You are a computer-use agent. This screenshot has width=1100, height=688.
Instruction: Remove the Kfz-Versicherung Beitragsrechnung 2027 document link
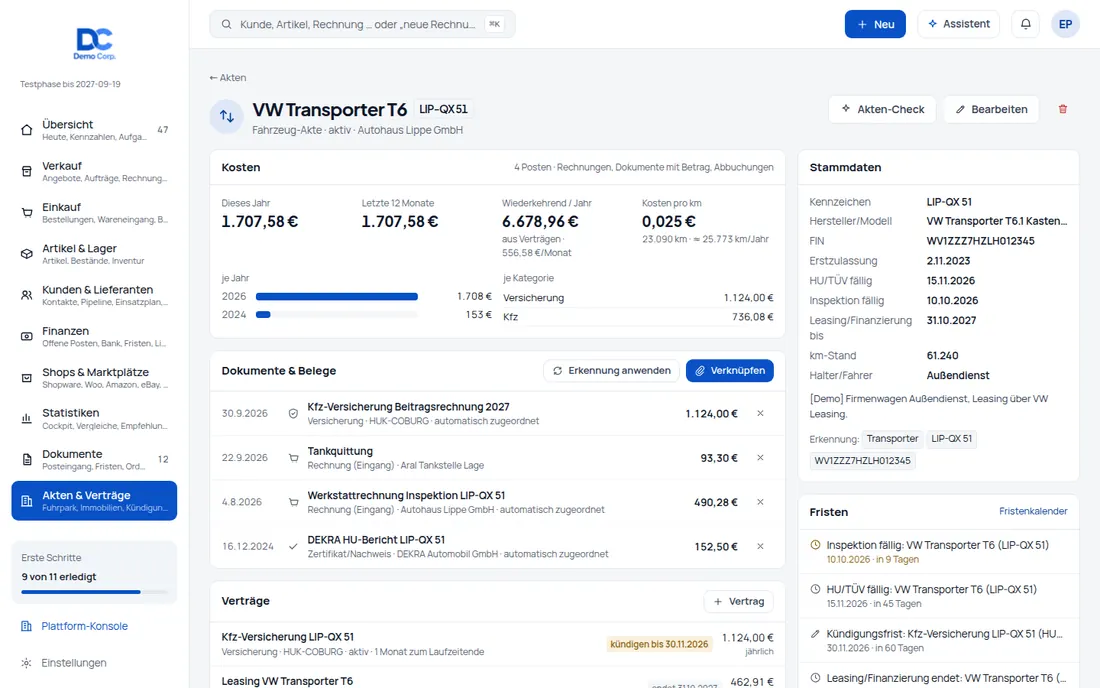point(760,414)
